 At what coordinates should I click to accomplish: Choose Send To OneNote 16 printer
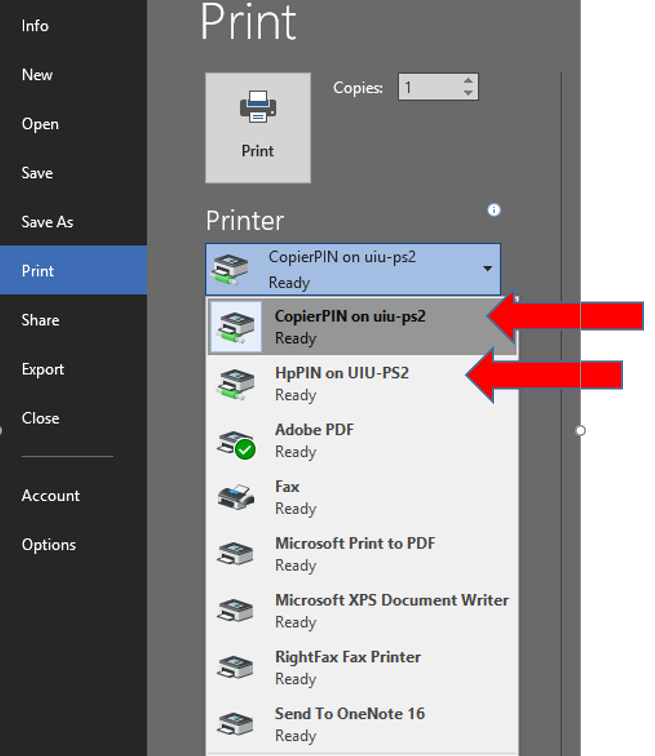tap(349, 724)
